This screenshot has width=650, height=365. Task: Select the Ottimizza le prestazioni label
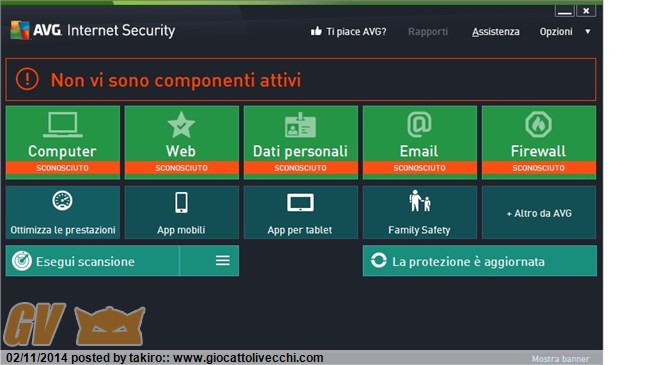pos(63,230)
